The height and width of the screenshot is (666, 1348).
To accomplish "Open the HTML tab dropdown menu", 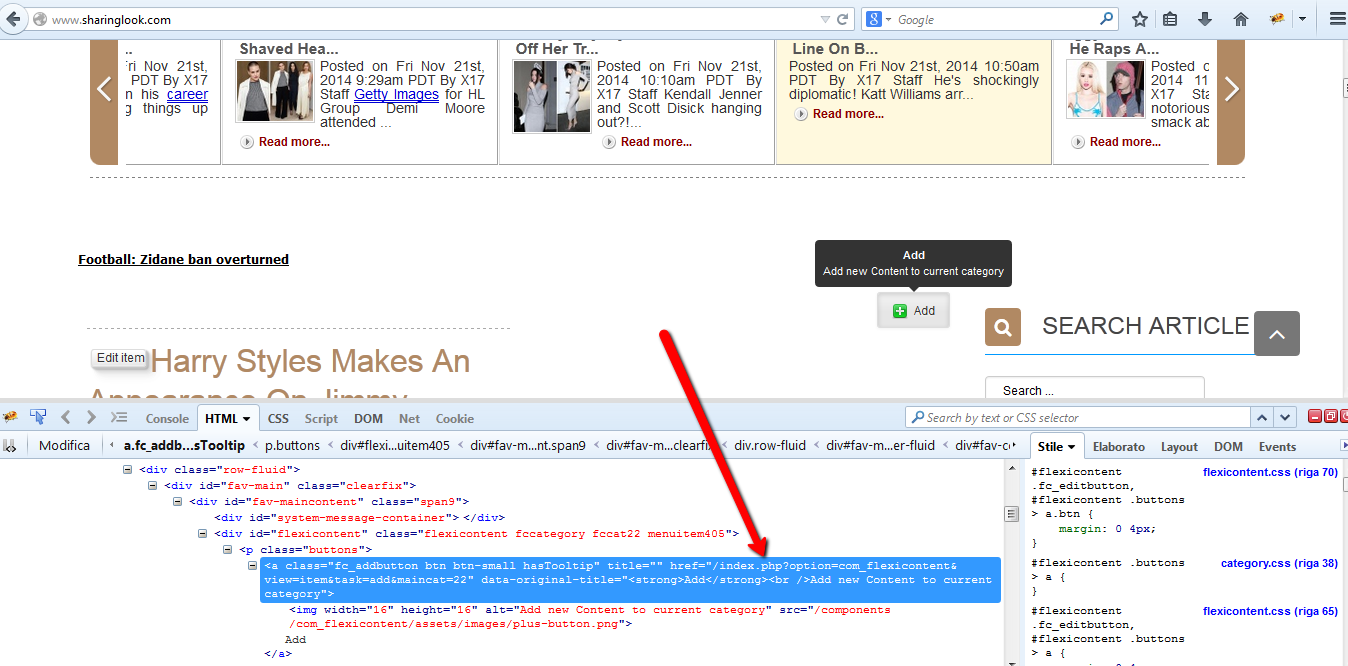I will coord(246,419).
